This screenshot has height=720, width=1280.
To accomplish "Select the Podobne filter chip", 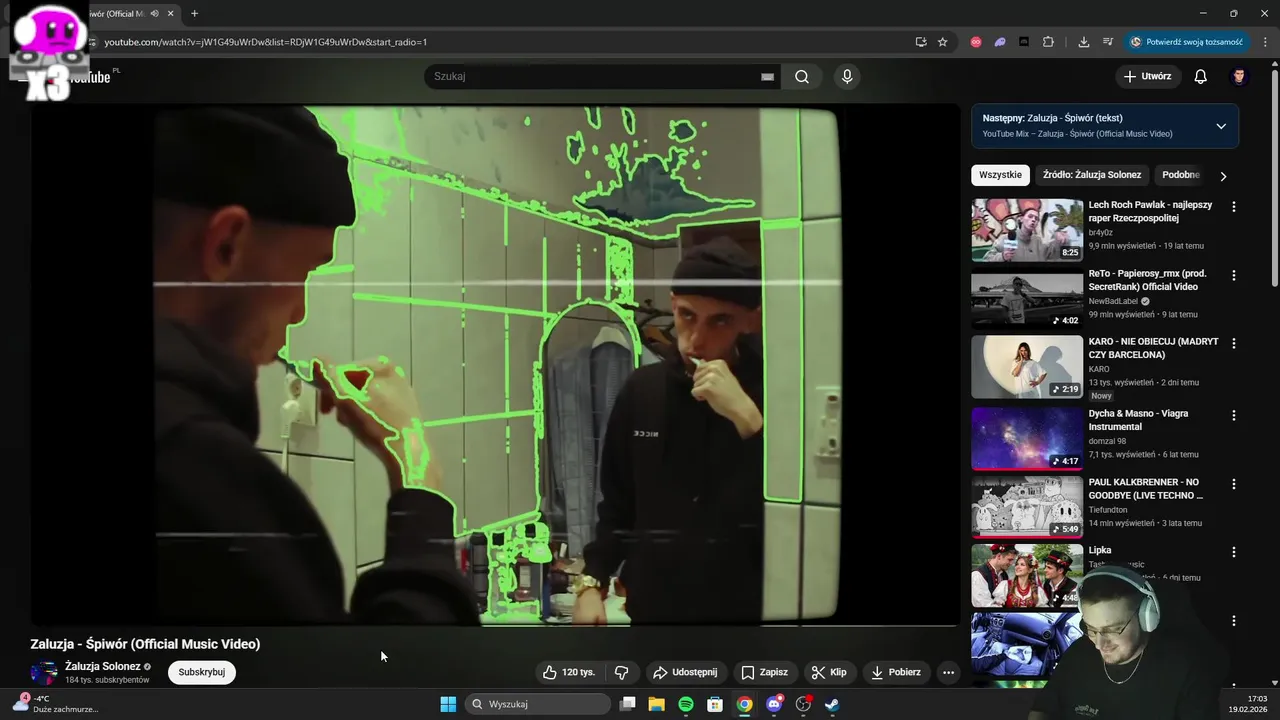I will point(1180,175).
